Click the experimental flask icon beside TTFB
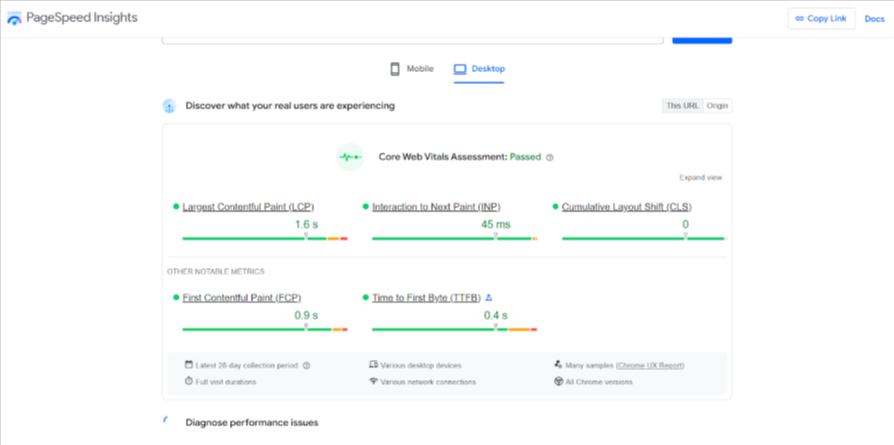 (x=489, y=297)
